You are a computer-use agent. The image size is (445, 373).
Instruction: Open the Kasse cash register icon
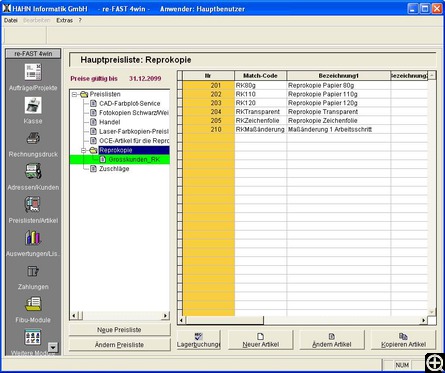click(33, 105)
